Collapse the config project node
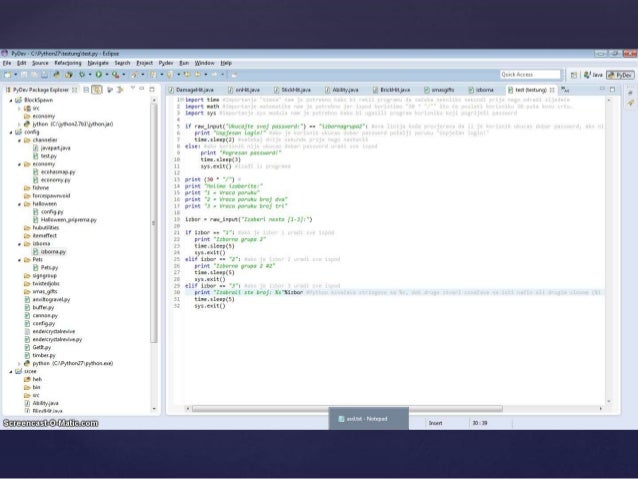The height and width of the screenshot is (479, 638). (11, 132)
